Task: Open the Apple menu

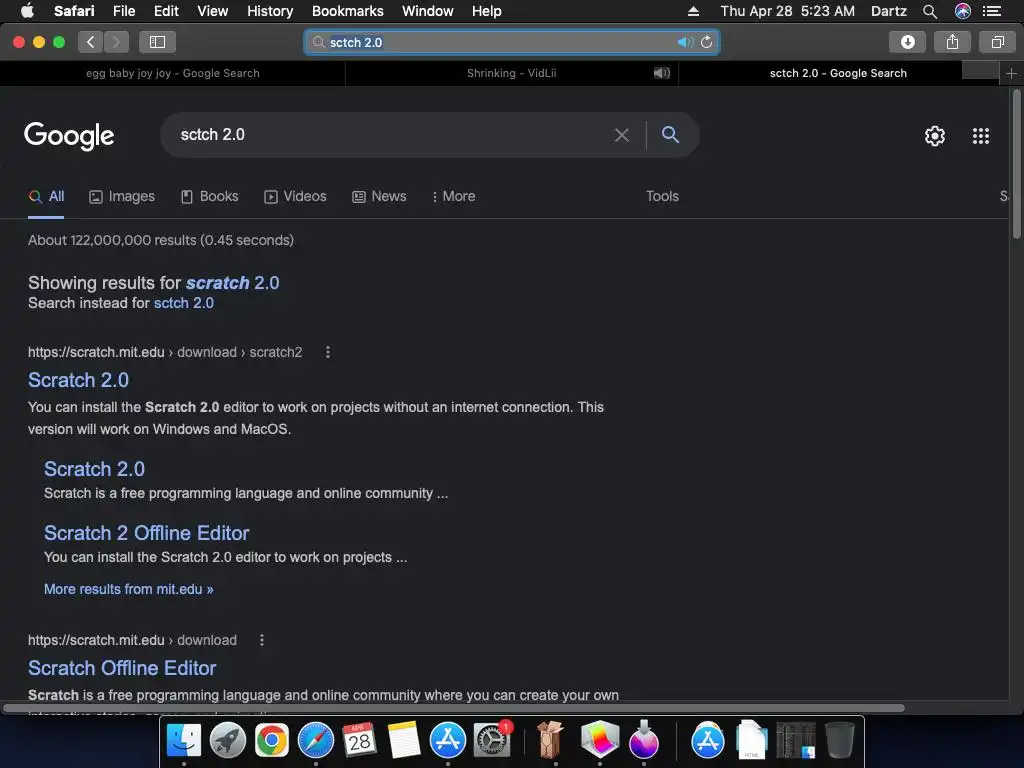Action: point(27,10)
